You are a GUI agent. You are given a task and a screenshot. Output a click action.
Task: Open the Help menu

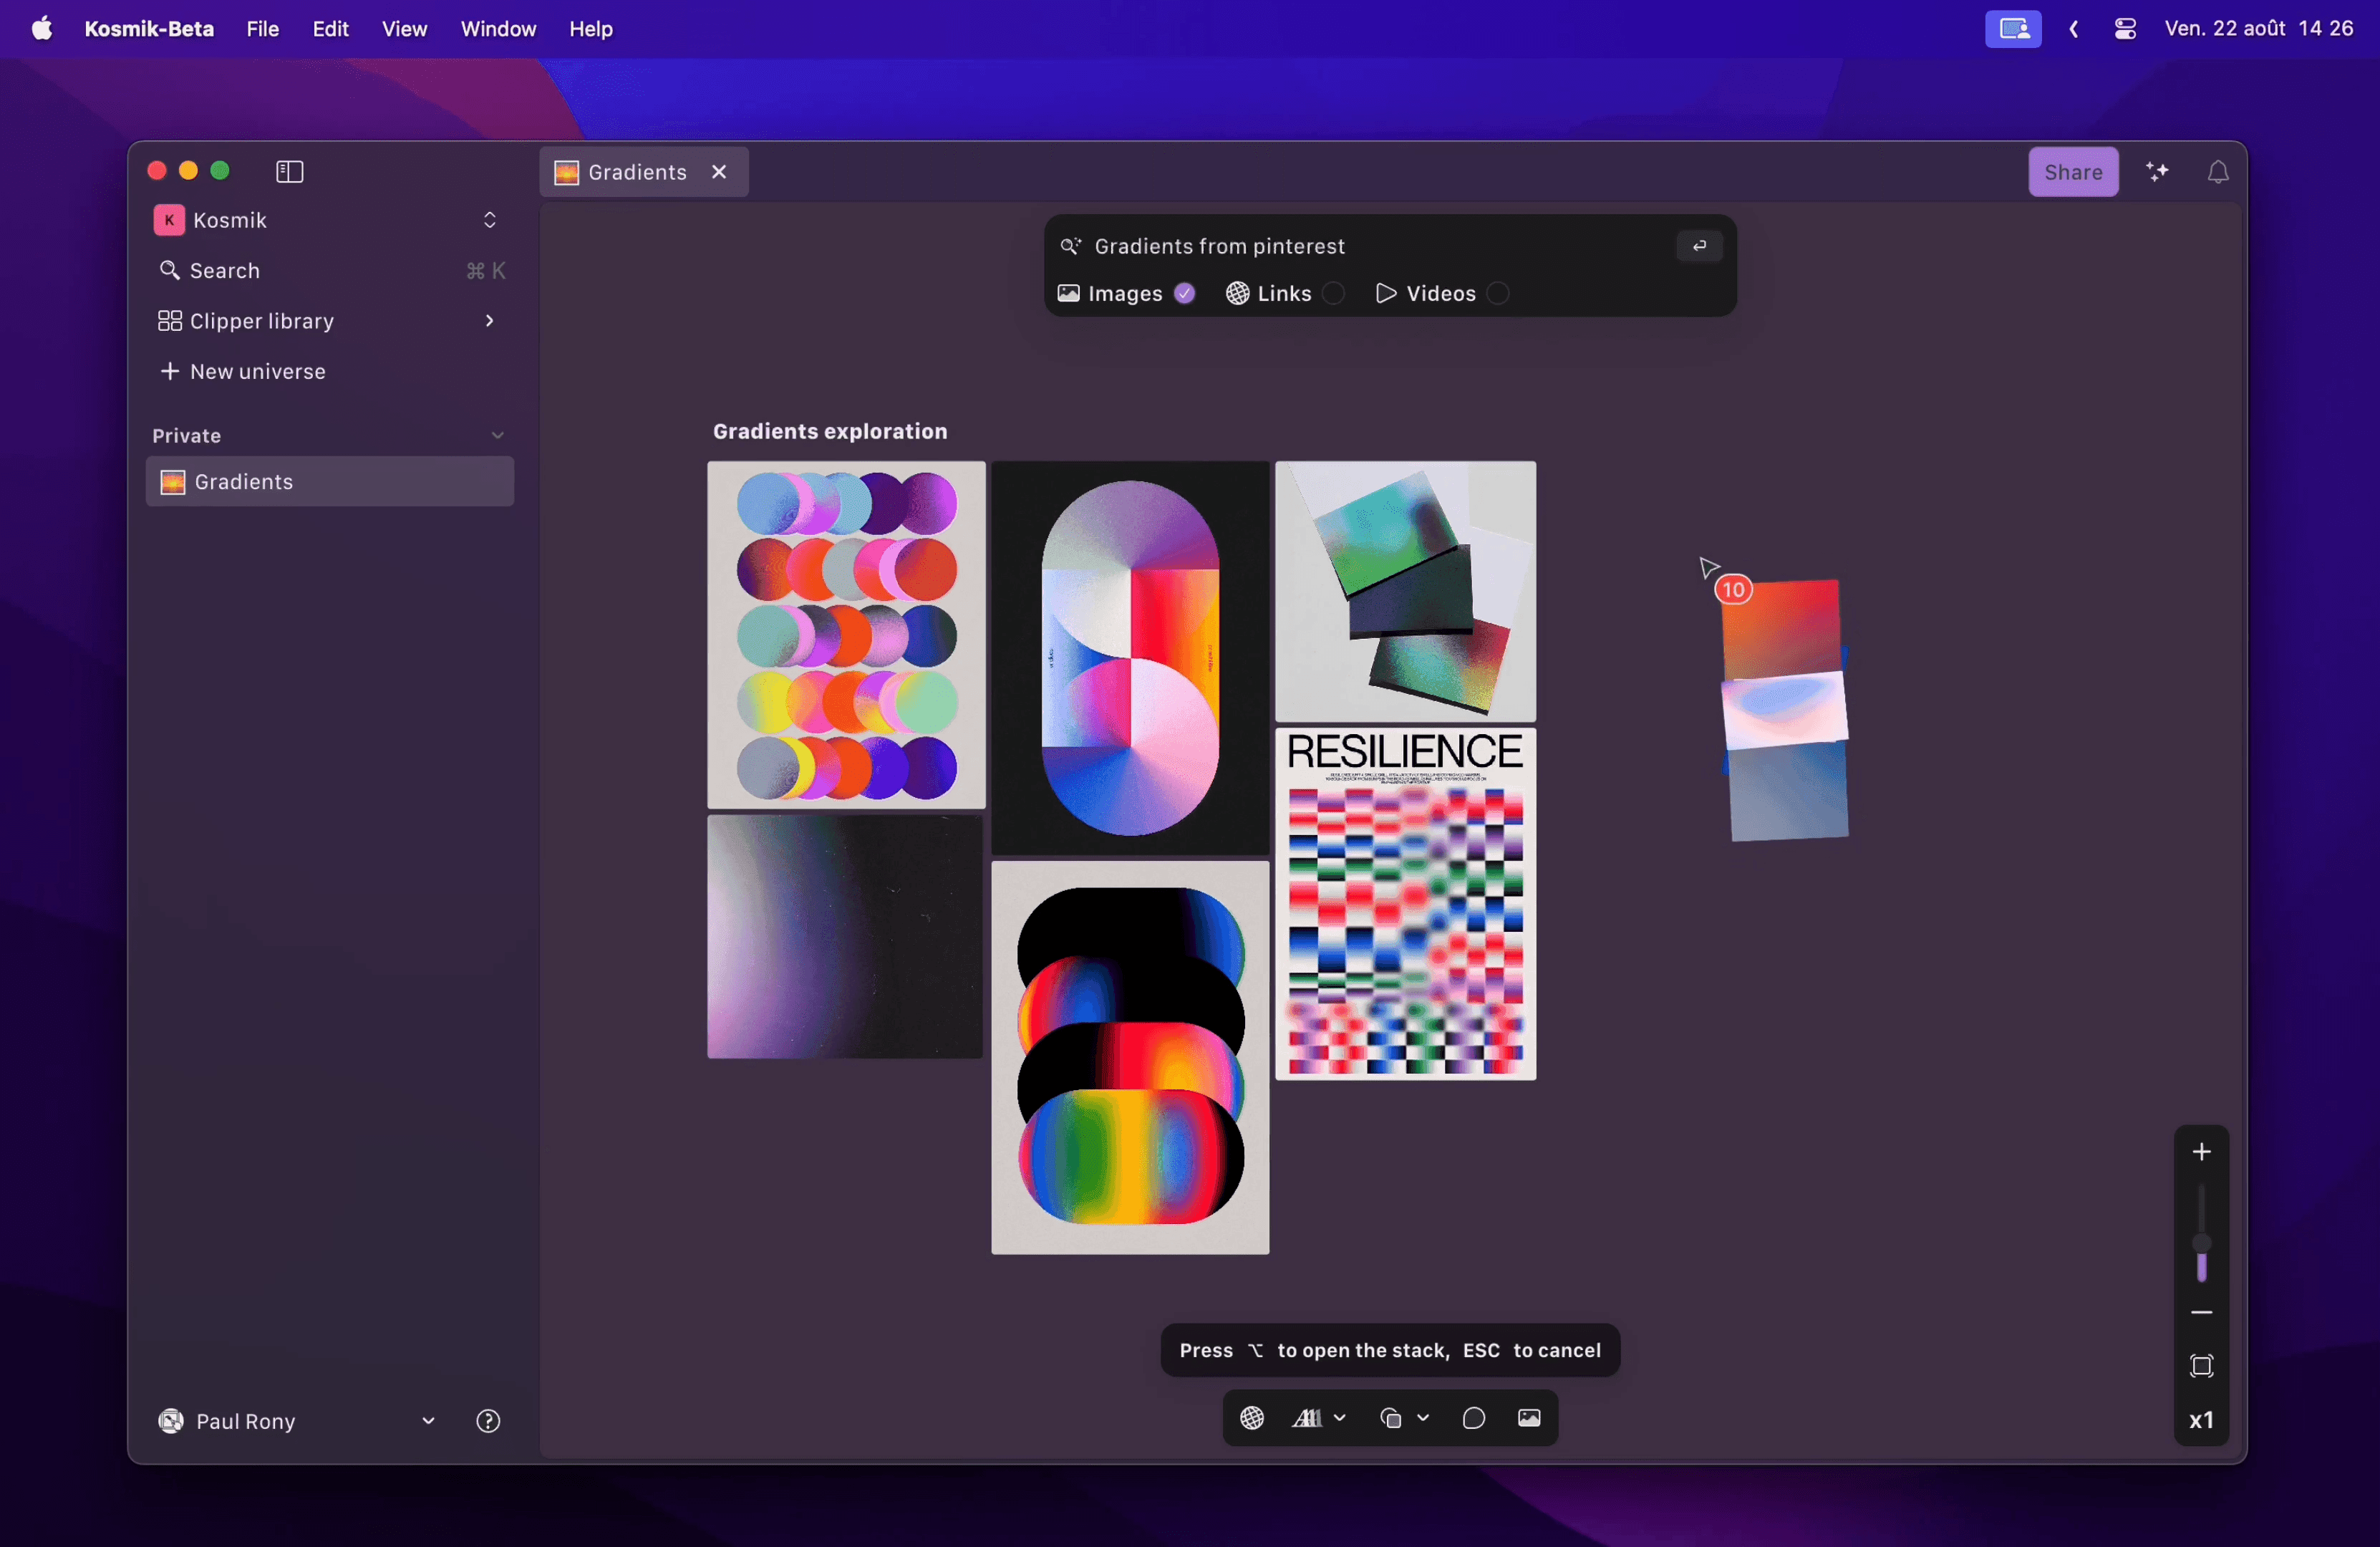click(591, 29)
